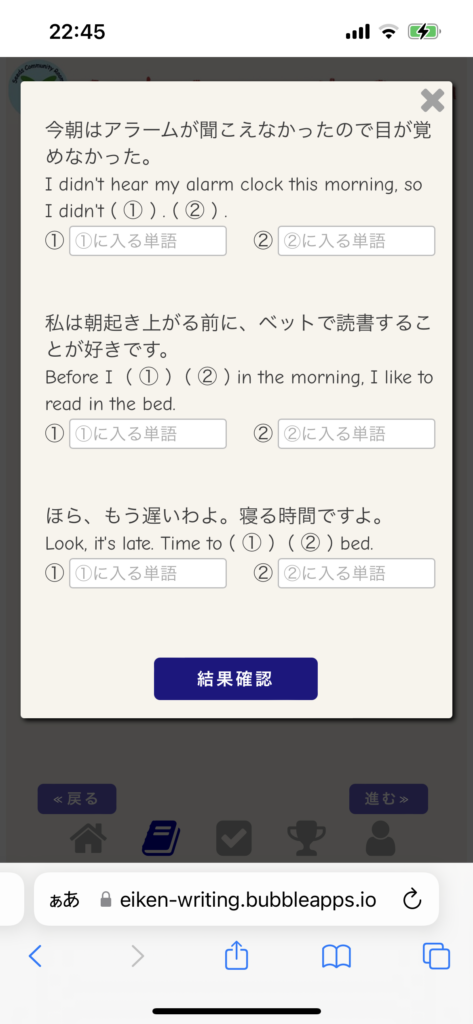Open the trophy icon in bottom navigation
The width and height of the screenshot is (473, 1024).
pyautogui.click(x=306, y=839)
